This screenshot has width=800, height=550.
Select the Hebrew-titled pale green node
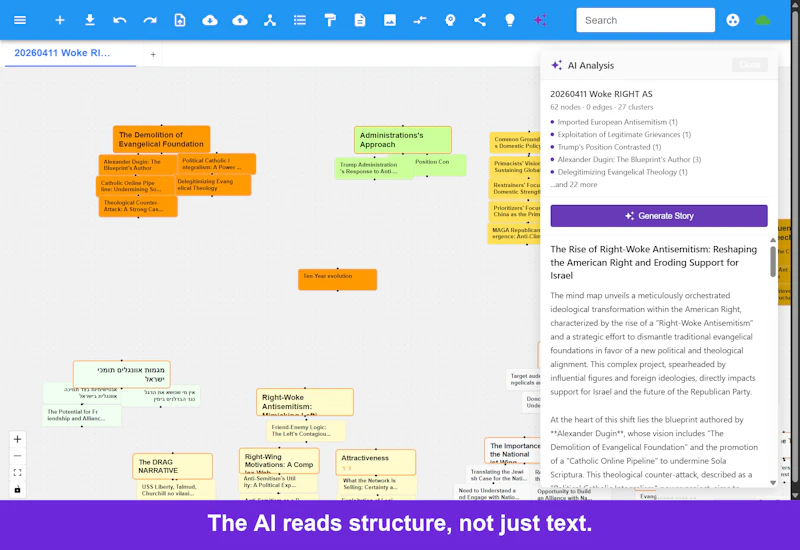121,374
